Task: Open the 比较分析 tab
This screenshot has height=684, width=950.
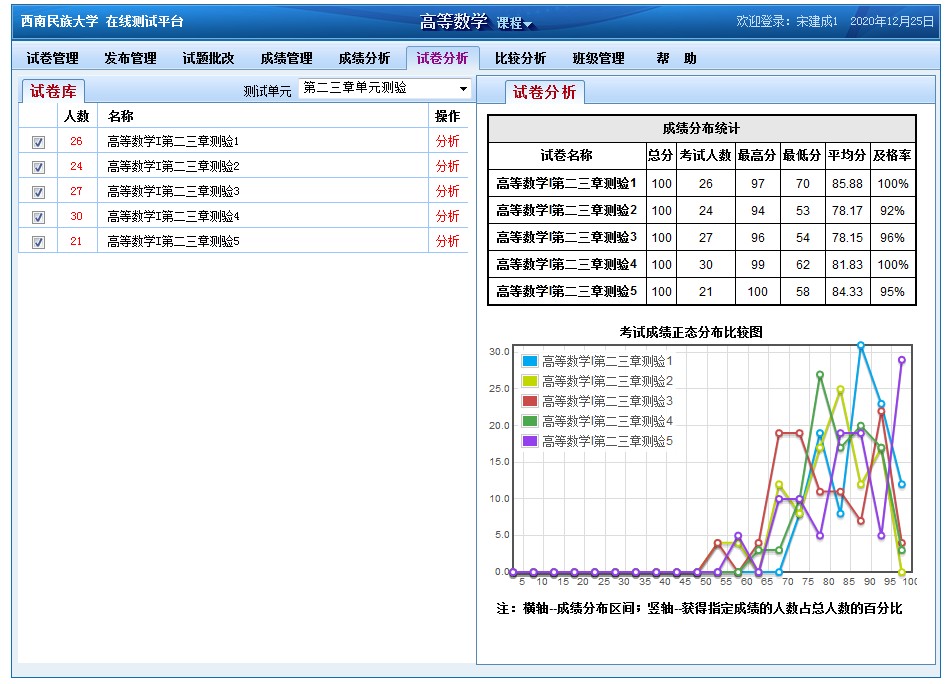Action: pyautogui.click(x=520, y=59)
